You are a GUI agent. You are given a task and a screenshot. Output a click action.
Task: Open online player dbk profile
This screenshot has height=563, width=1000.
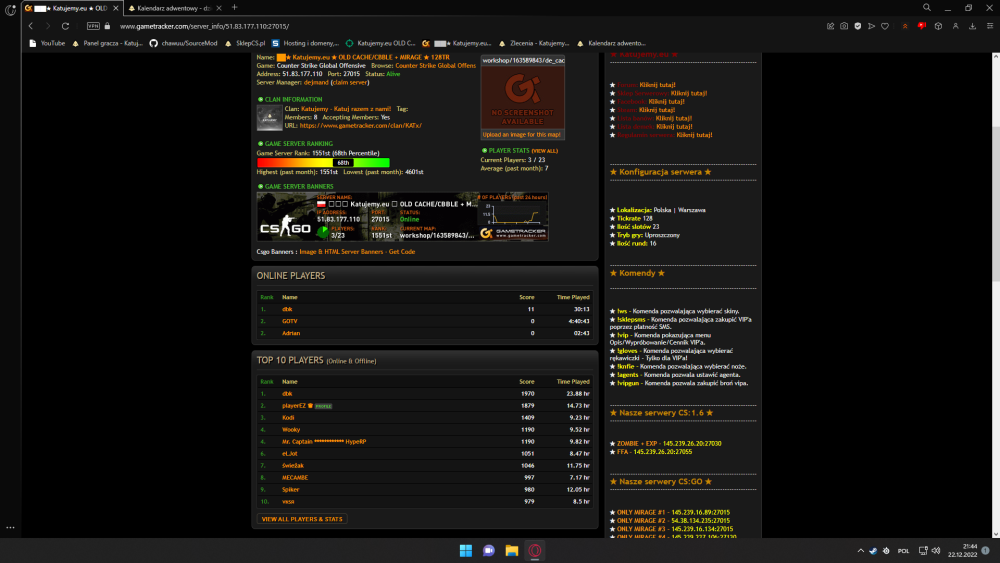click(x=287, y=309)
